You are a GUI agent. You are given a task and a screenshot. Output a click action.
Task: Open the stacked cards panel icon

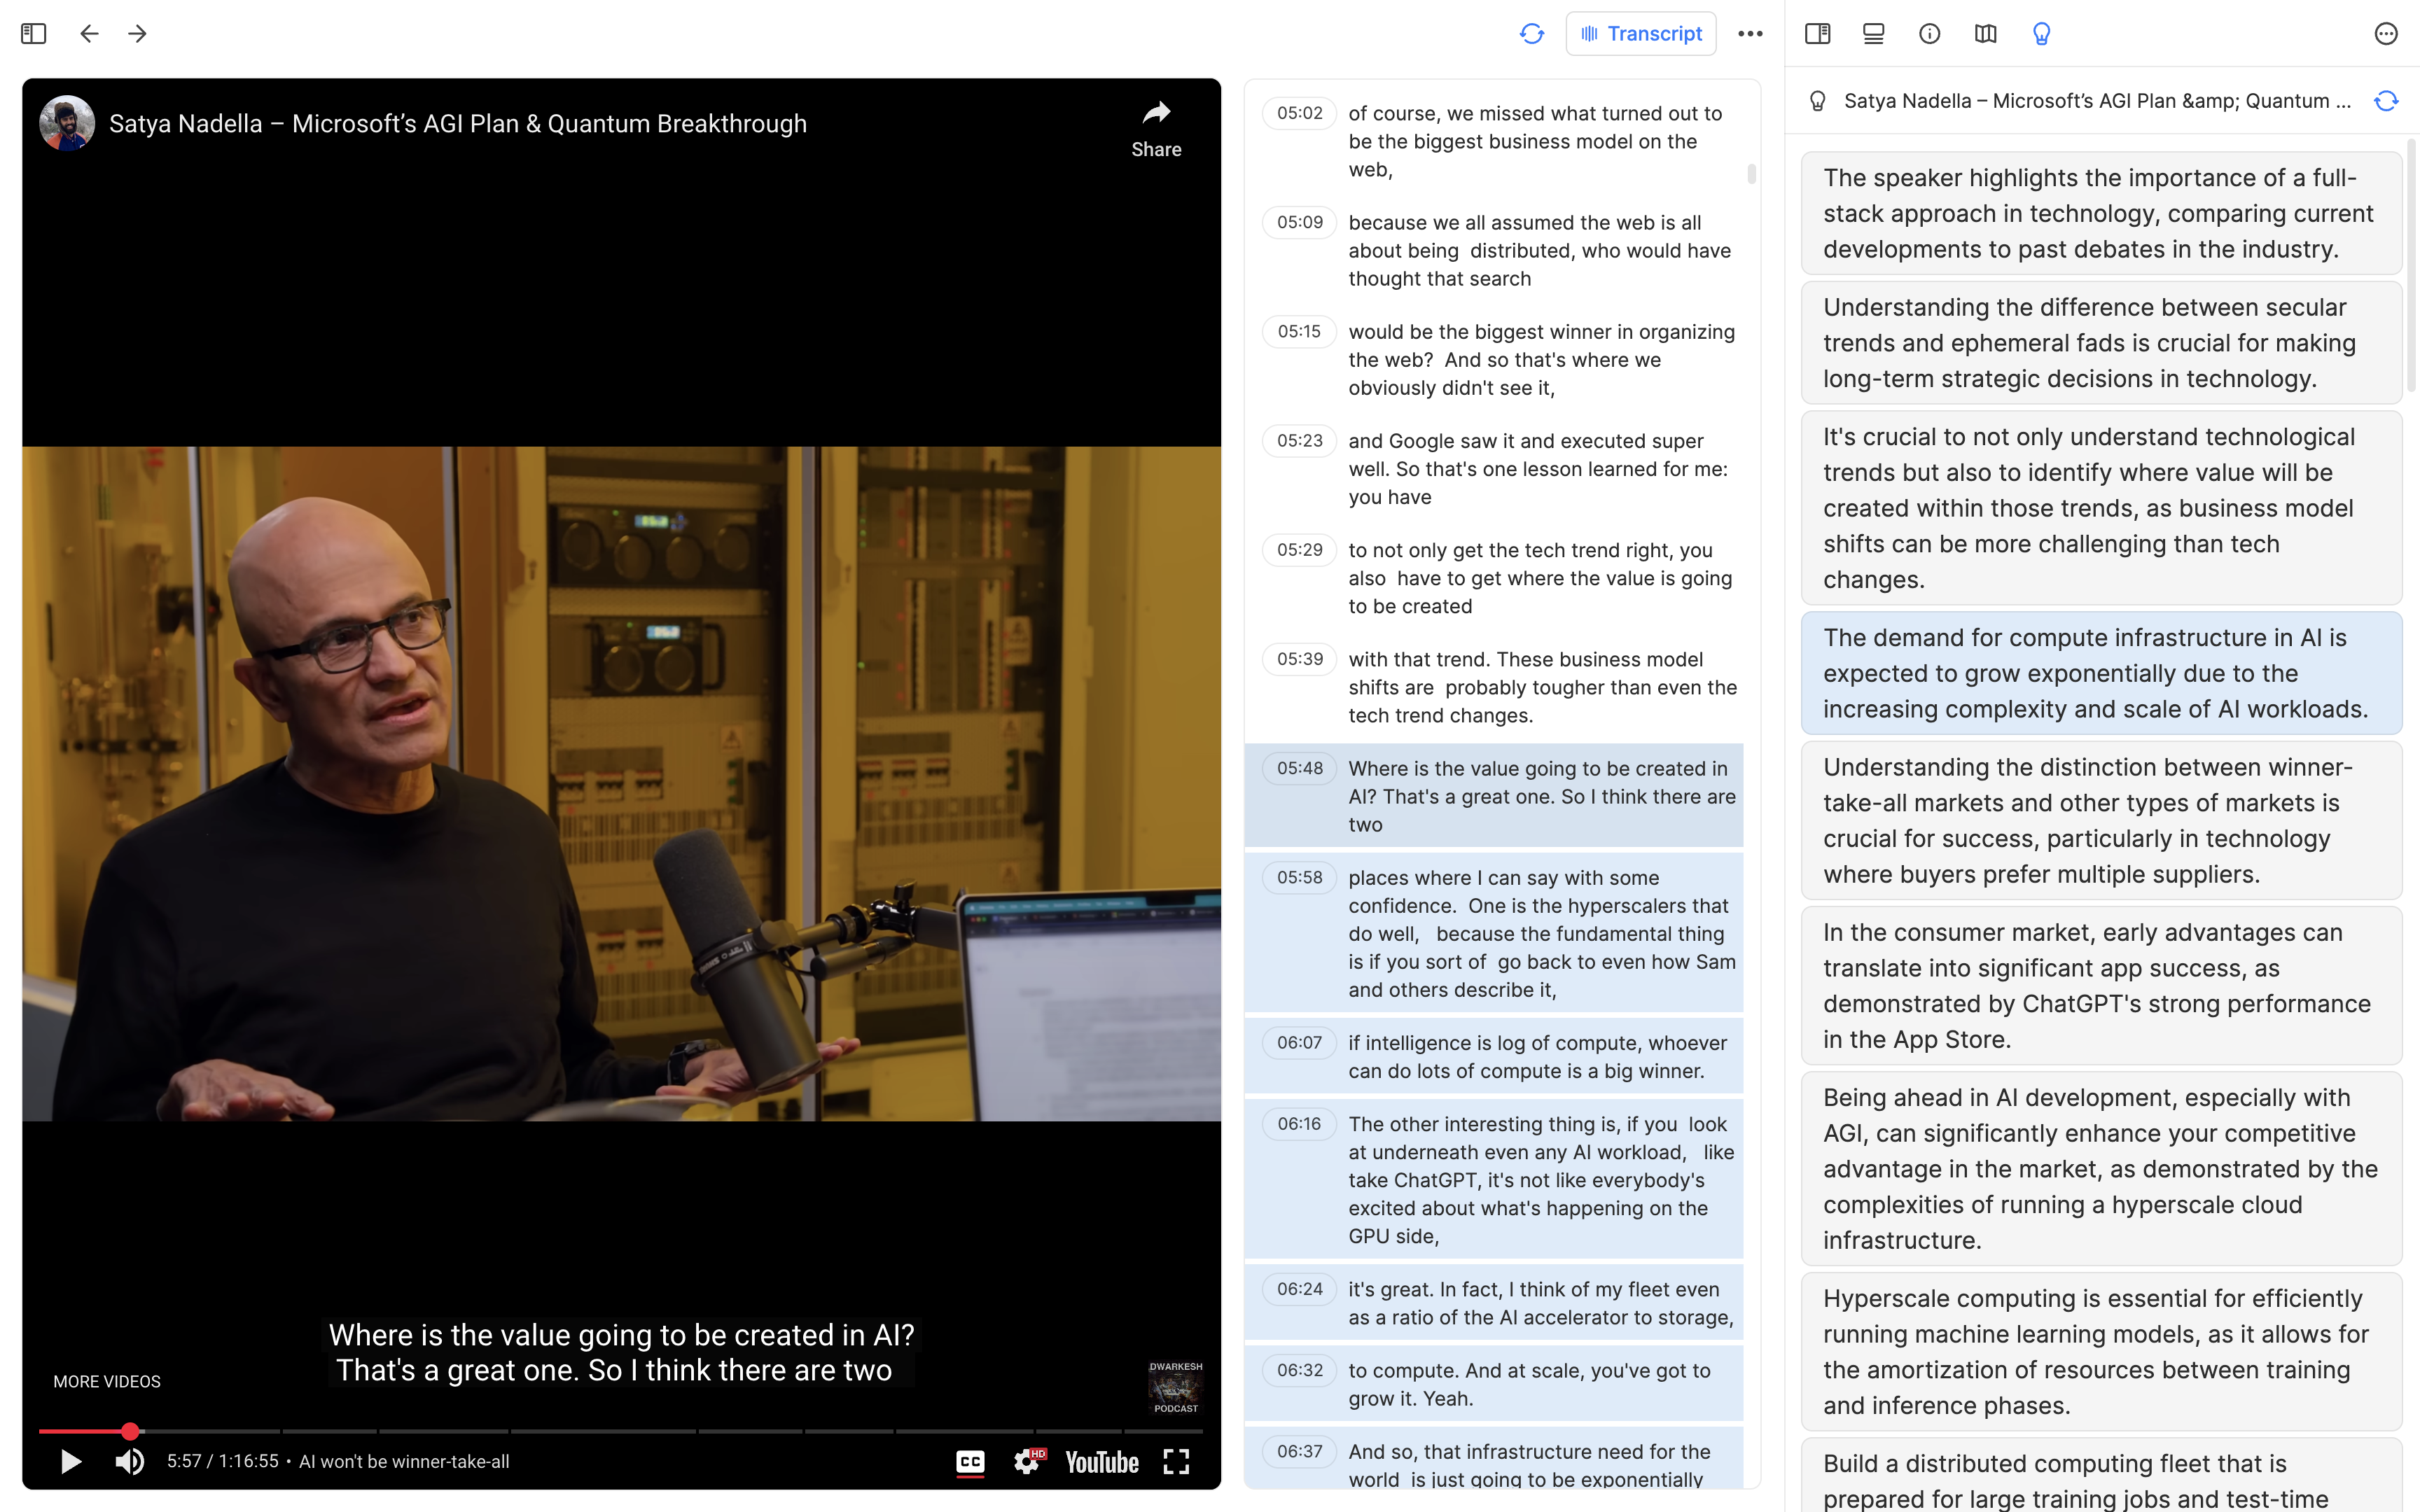[1874, 34]
